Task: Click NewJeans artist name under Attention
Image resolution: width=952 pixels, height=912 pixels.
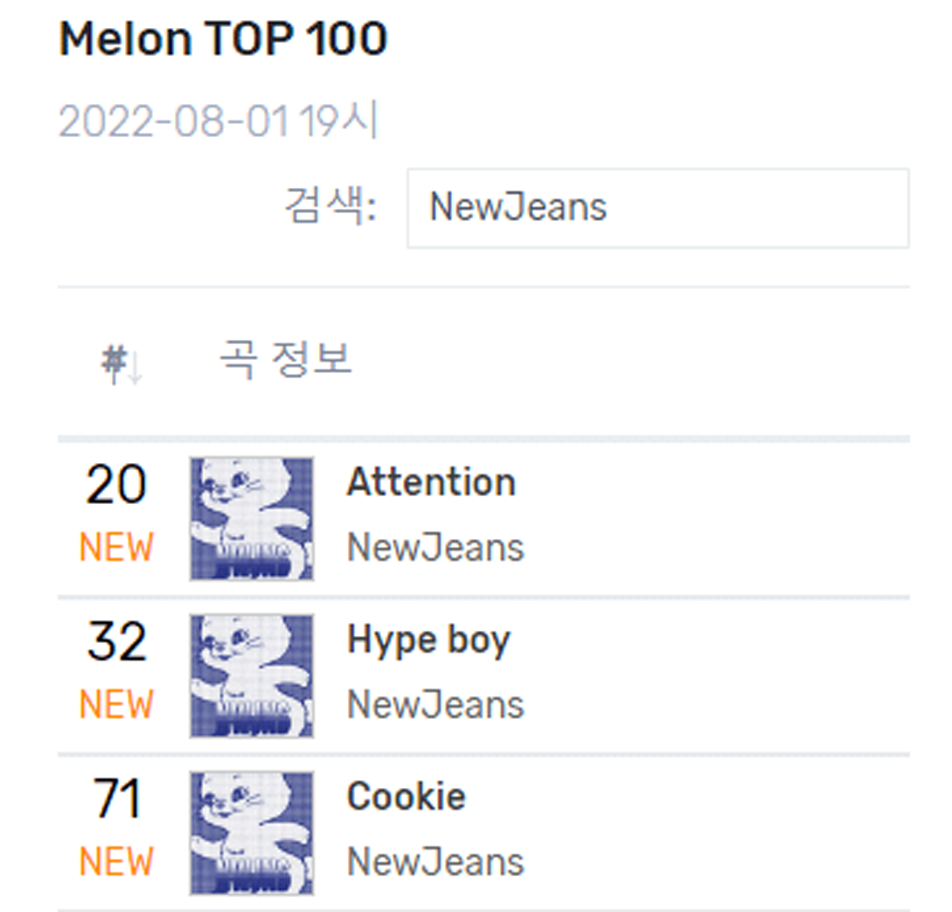Action: (x=435, y=547)
